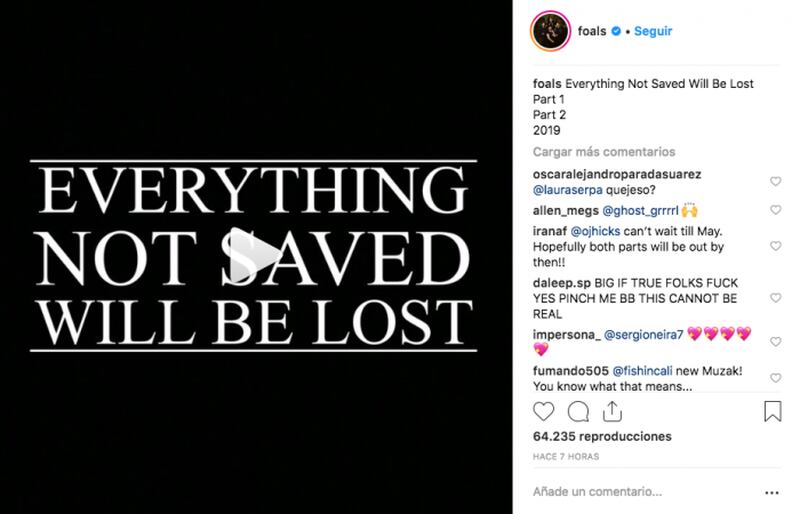Image resolution: width=800 pixels, height=514 pixels.
Task: Like fumando505's new Muzak comment
Action: pyautogui.click(x=776, y=378)
